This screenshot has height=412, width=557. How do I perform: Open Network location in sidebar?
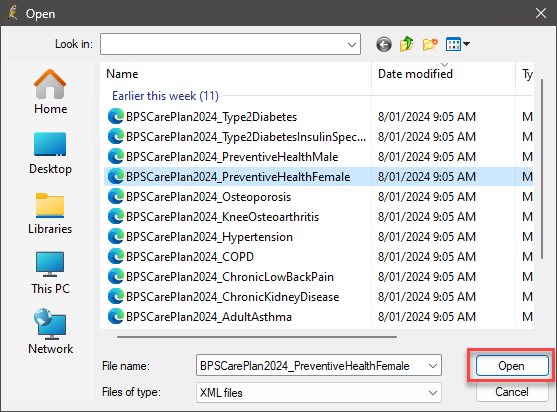pos(50,332)
